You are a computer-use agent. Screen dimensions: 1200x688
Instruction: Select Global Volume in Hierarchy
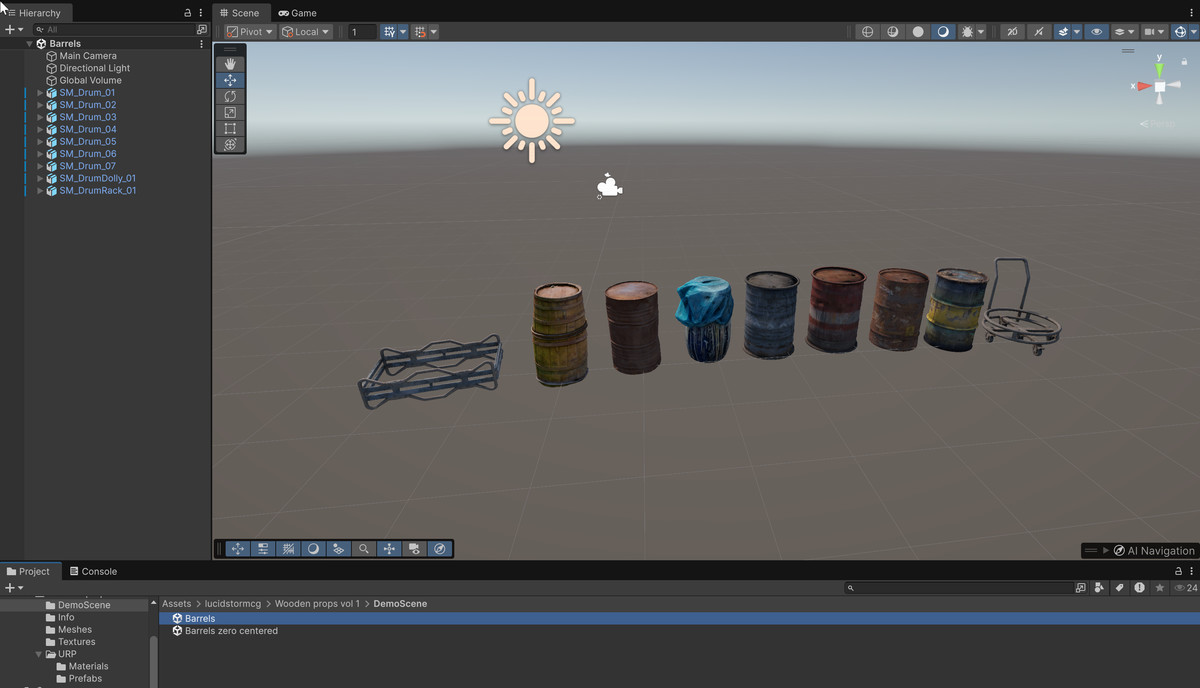(x=90, y=80)
